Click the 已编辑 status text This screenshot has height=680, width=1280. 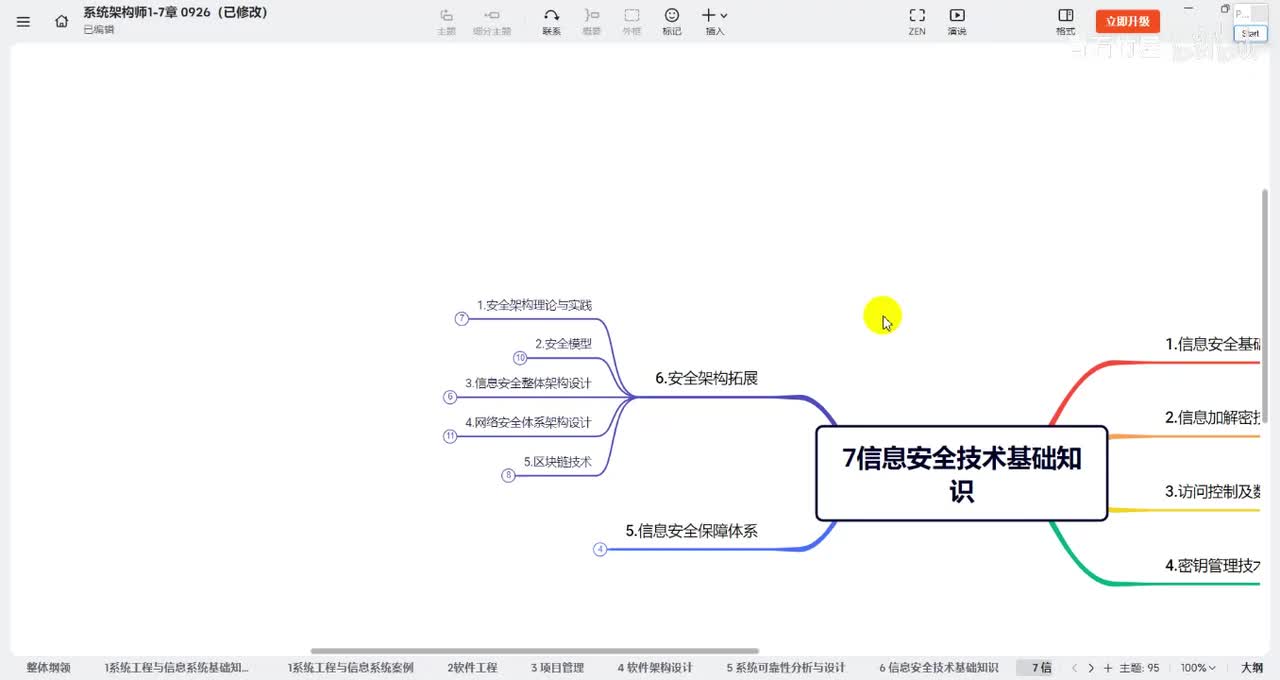tap(99, 30)
